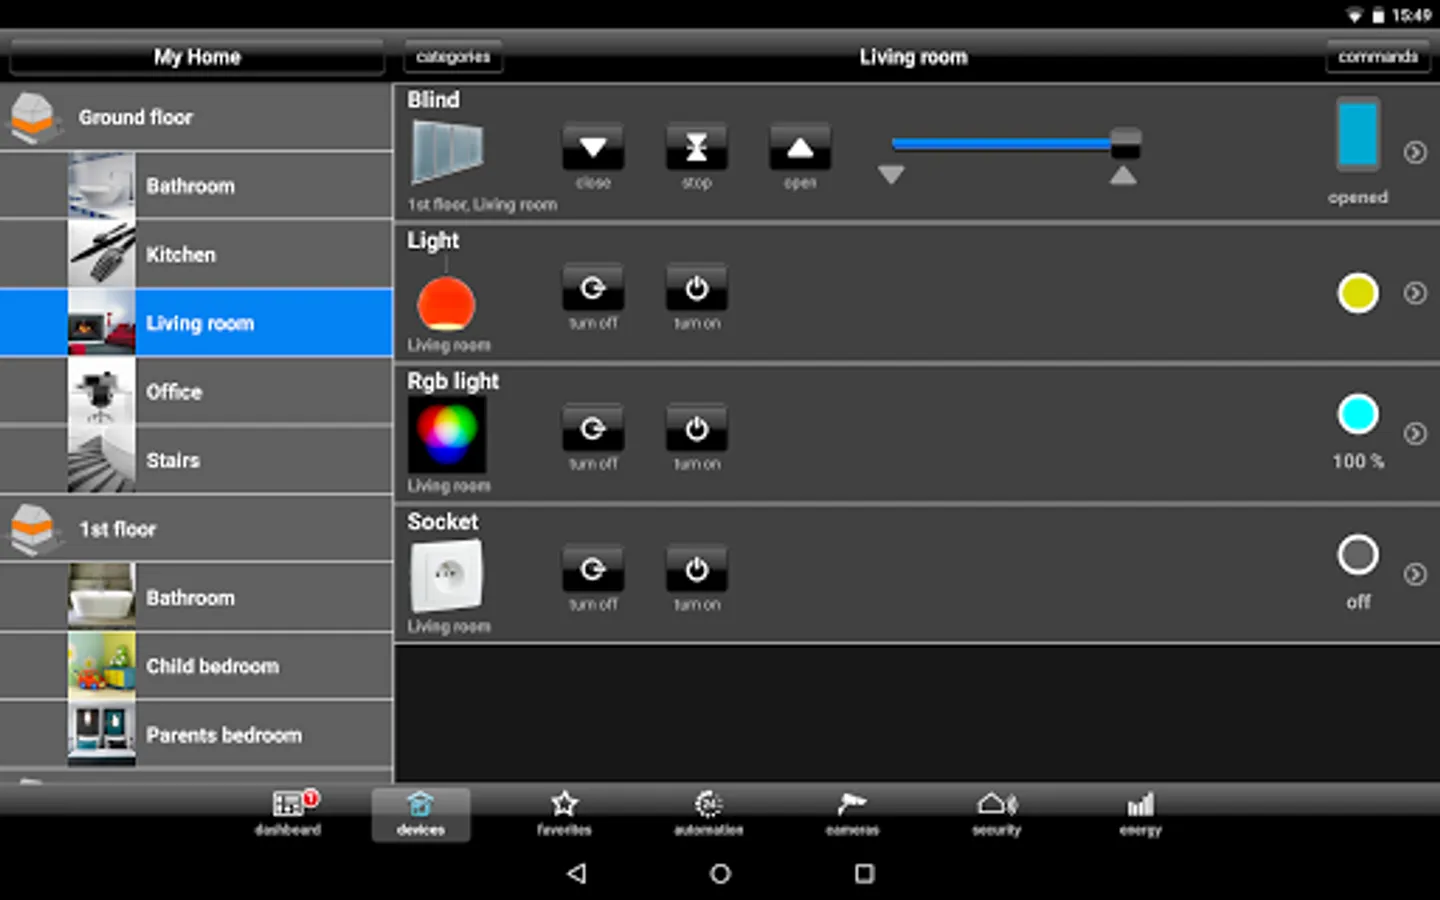
Task: Turn on the Rgb light
Action: coord(696,429)
